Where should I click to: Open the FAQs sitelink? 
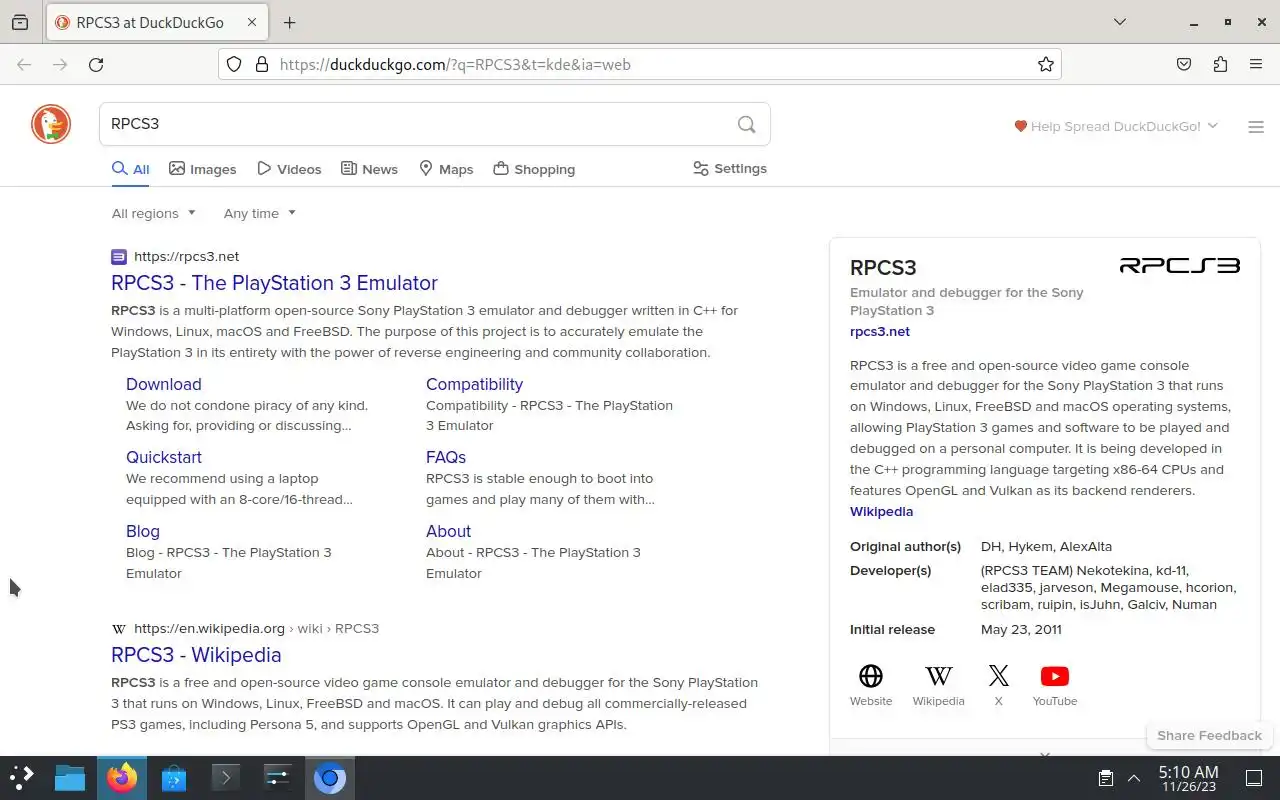446,457
